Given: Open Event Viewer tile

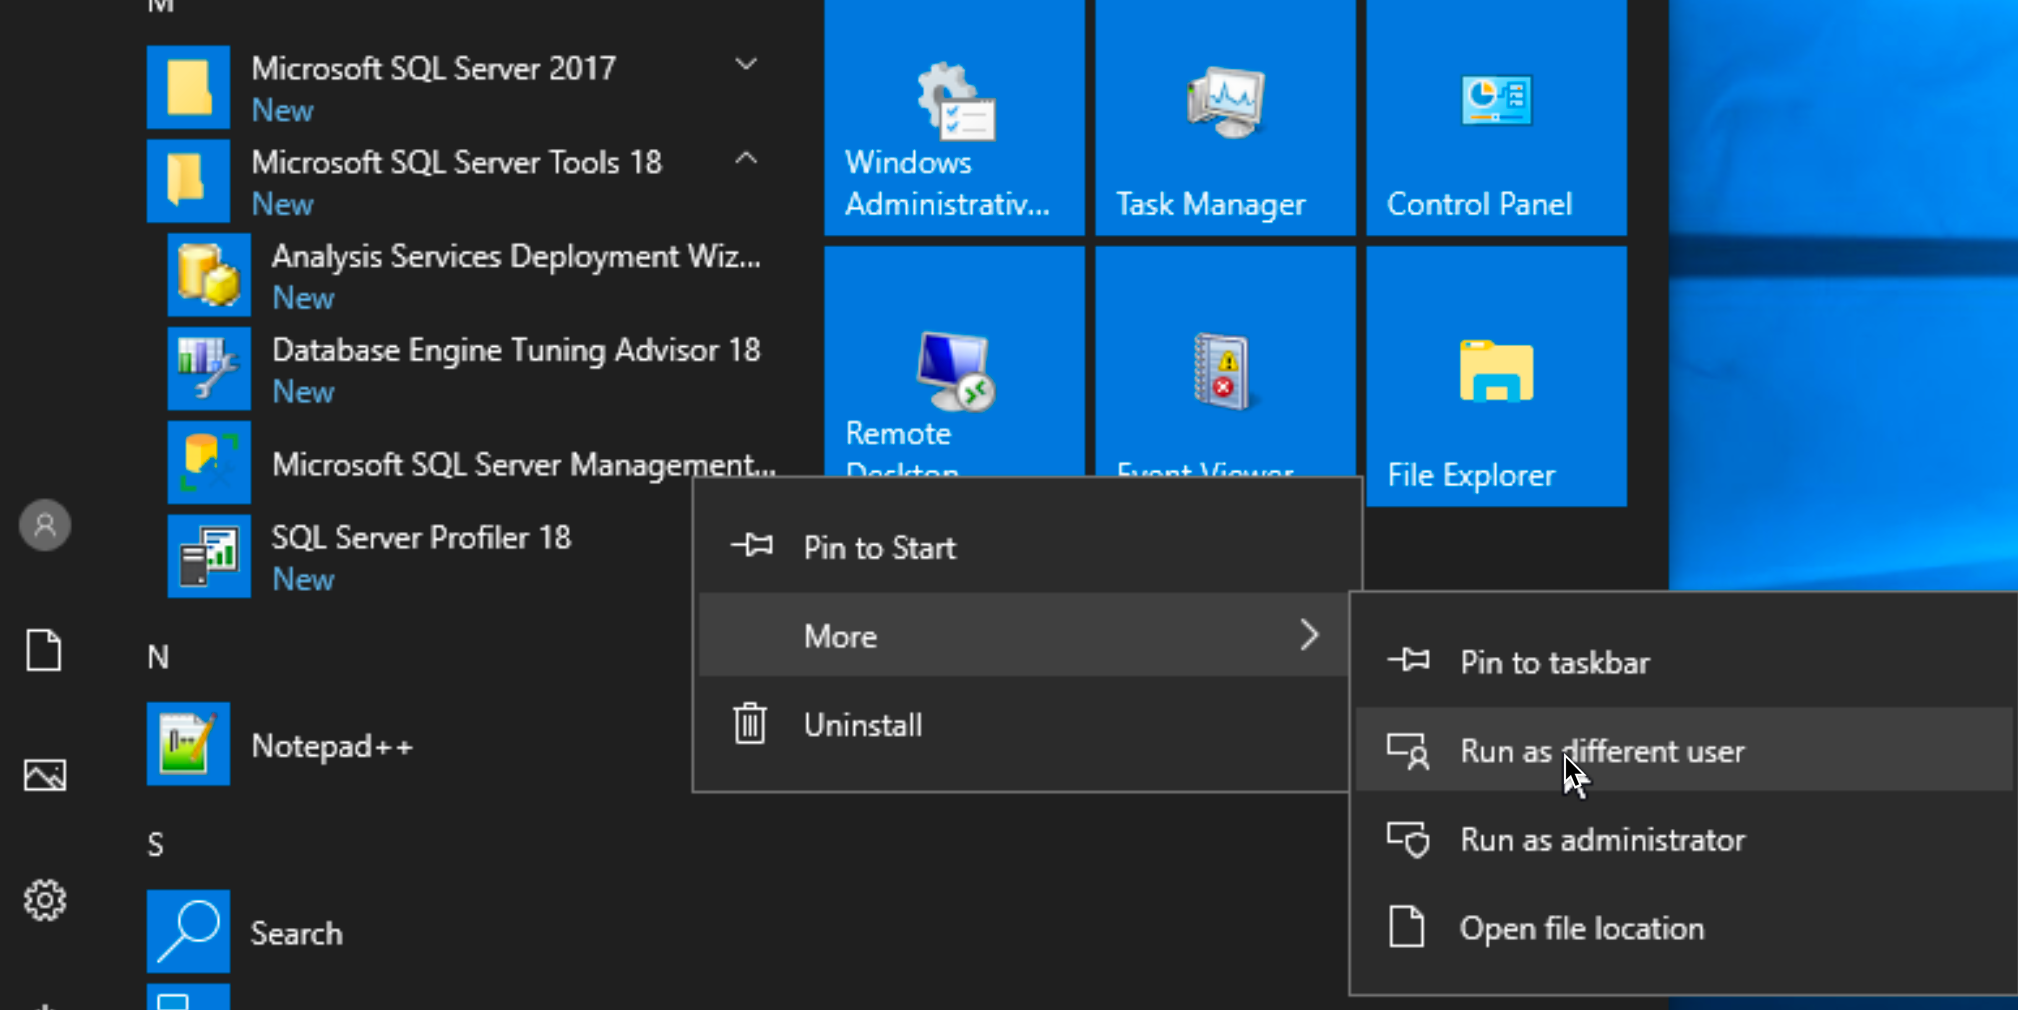Looking at the screenshot, I should point(1225,362).
